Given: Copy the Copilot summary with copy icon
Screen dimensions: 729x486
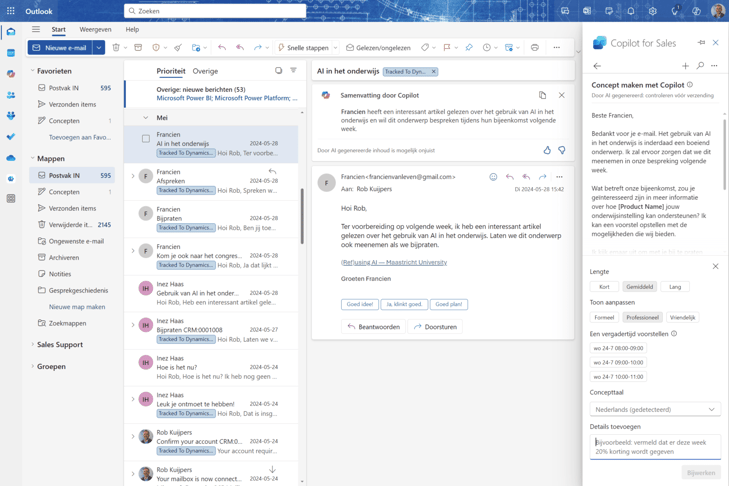Looking at the screenshot, I should 543,95.
